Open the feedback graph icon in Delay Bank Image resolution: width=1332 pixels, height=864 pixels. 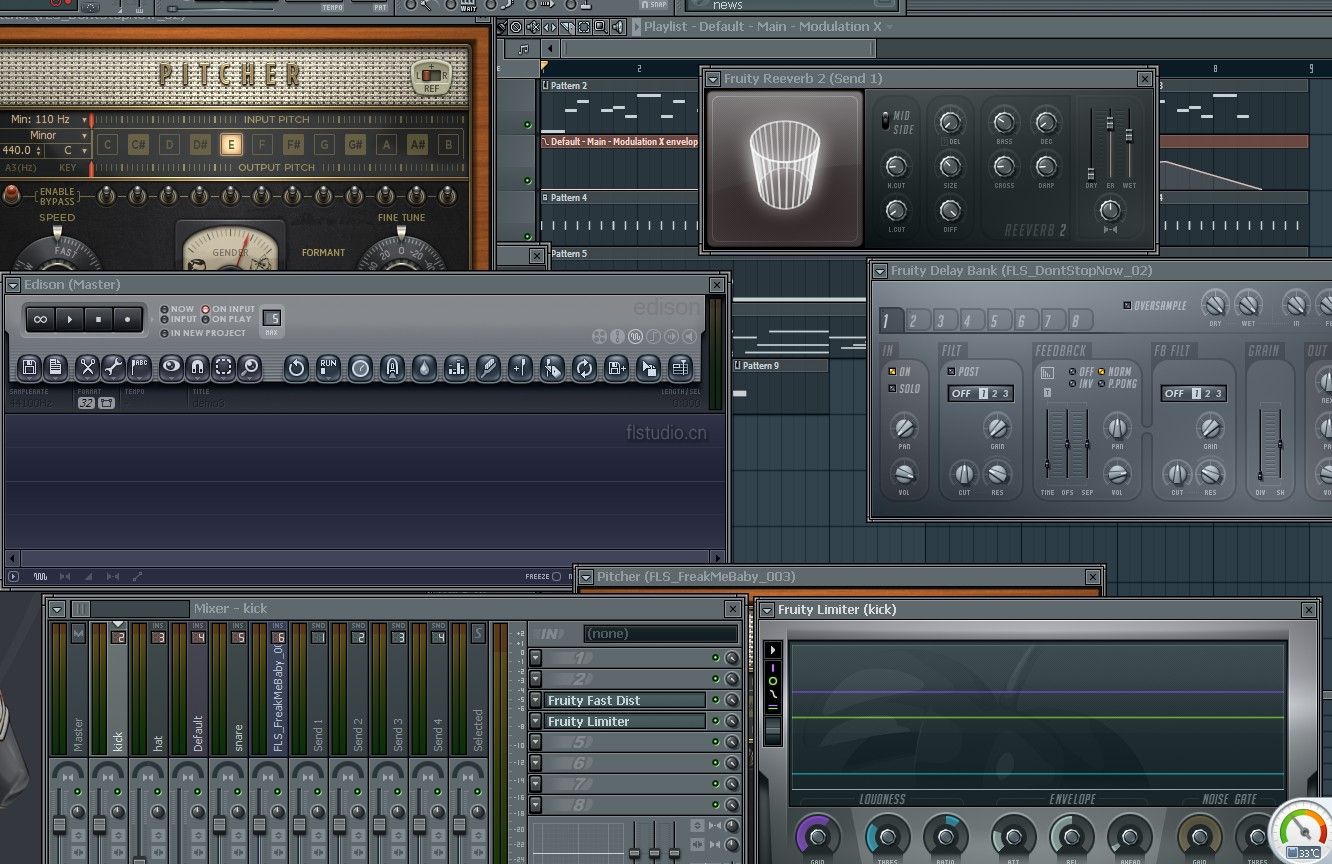1047,373
